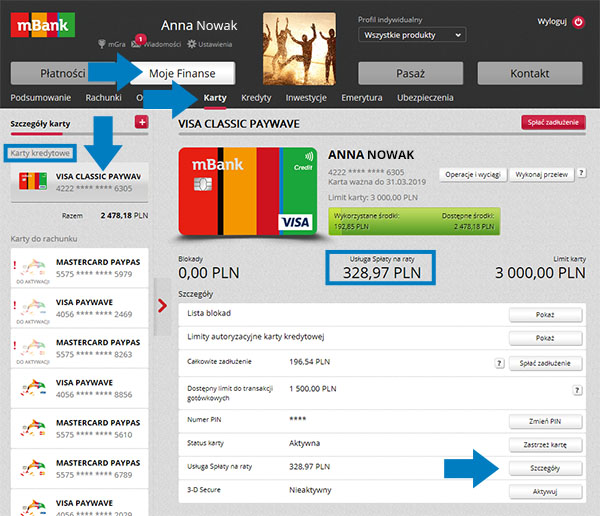Open Szczegóły for Usługa Spłaty na raty
This screenshot has height=516, width=600.
point(545,468)
